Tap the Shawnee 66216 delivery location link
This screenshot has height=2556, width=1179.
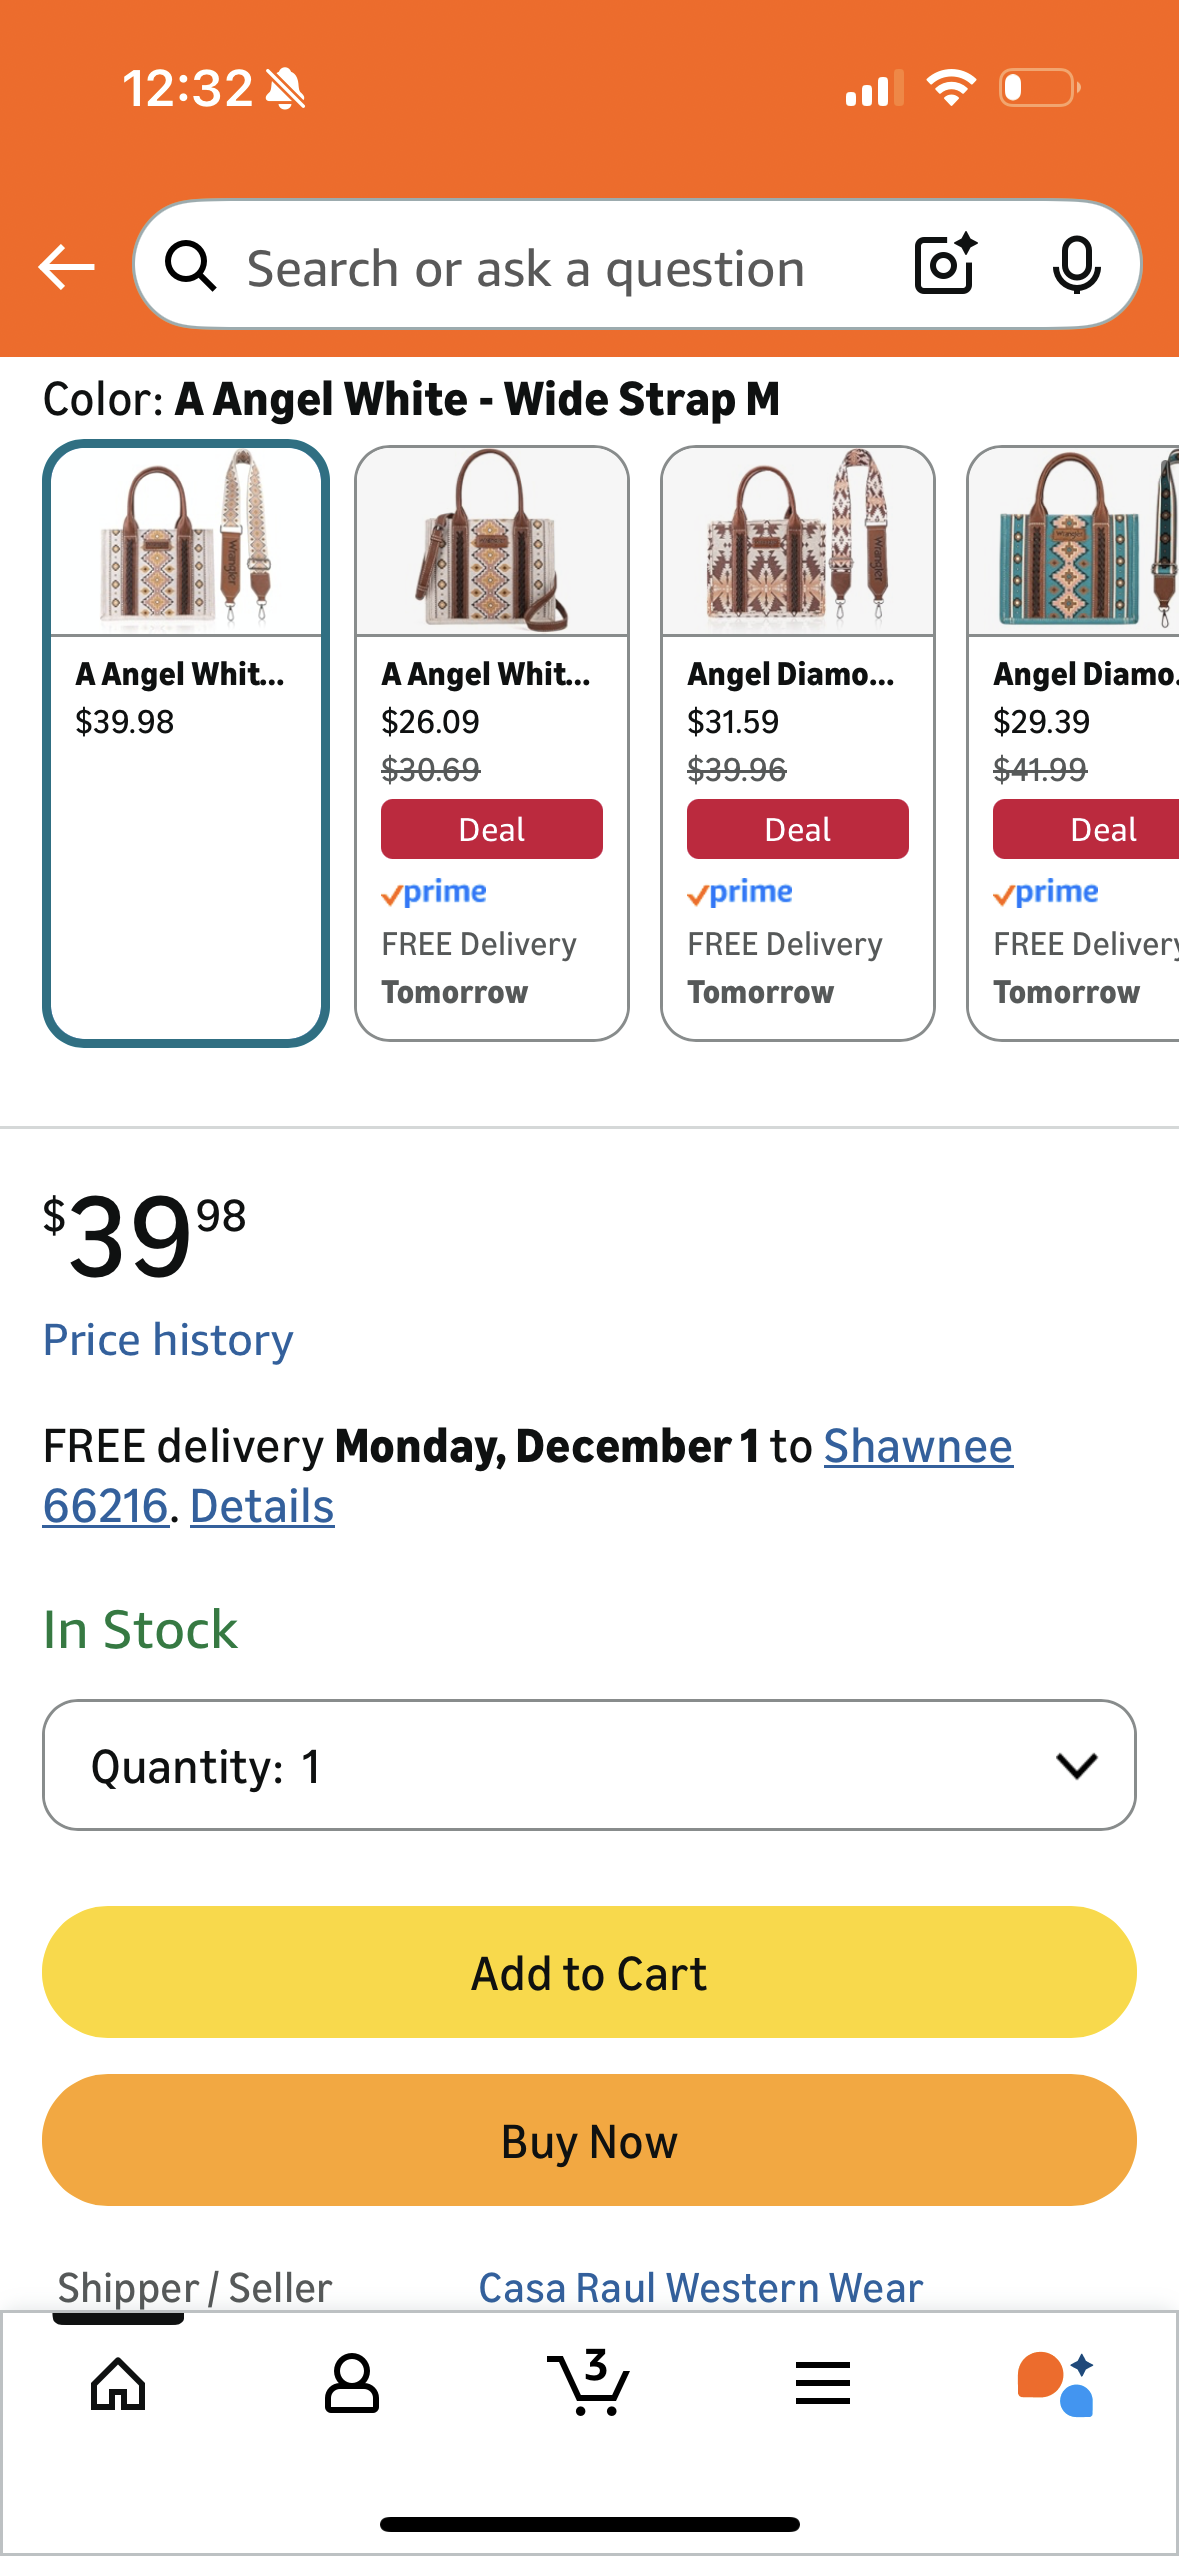917,1447
